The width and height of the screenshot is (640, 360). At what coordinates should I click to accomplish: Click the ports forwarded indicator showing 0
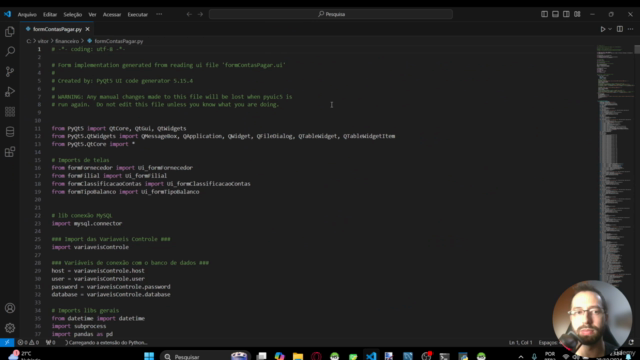[51, 342]
